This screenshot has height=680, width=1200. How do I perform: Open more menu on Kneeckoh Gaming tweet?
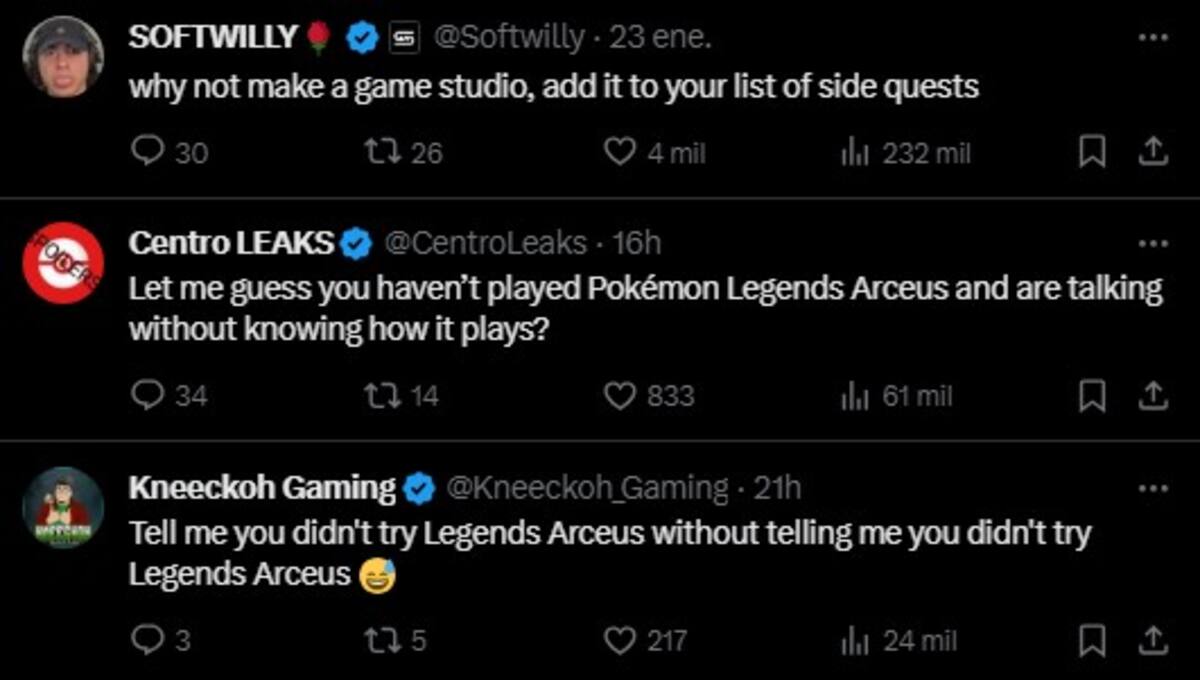1152,489
